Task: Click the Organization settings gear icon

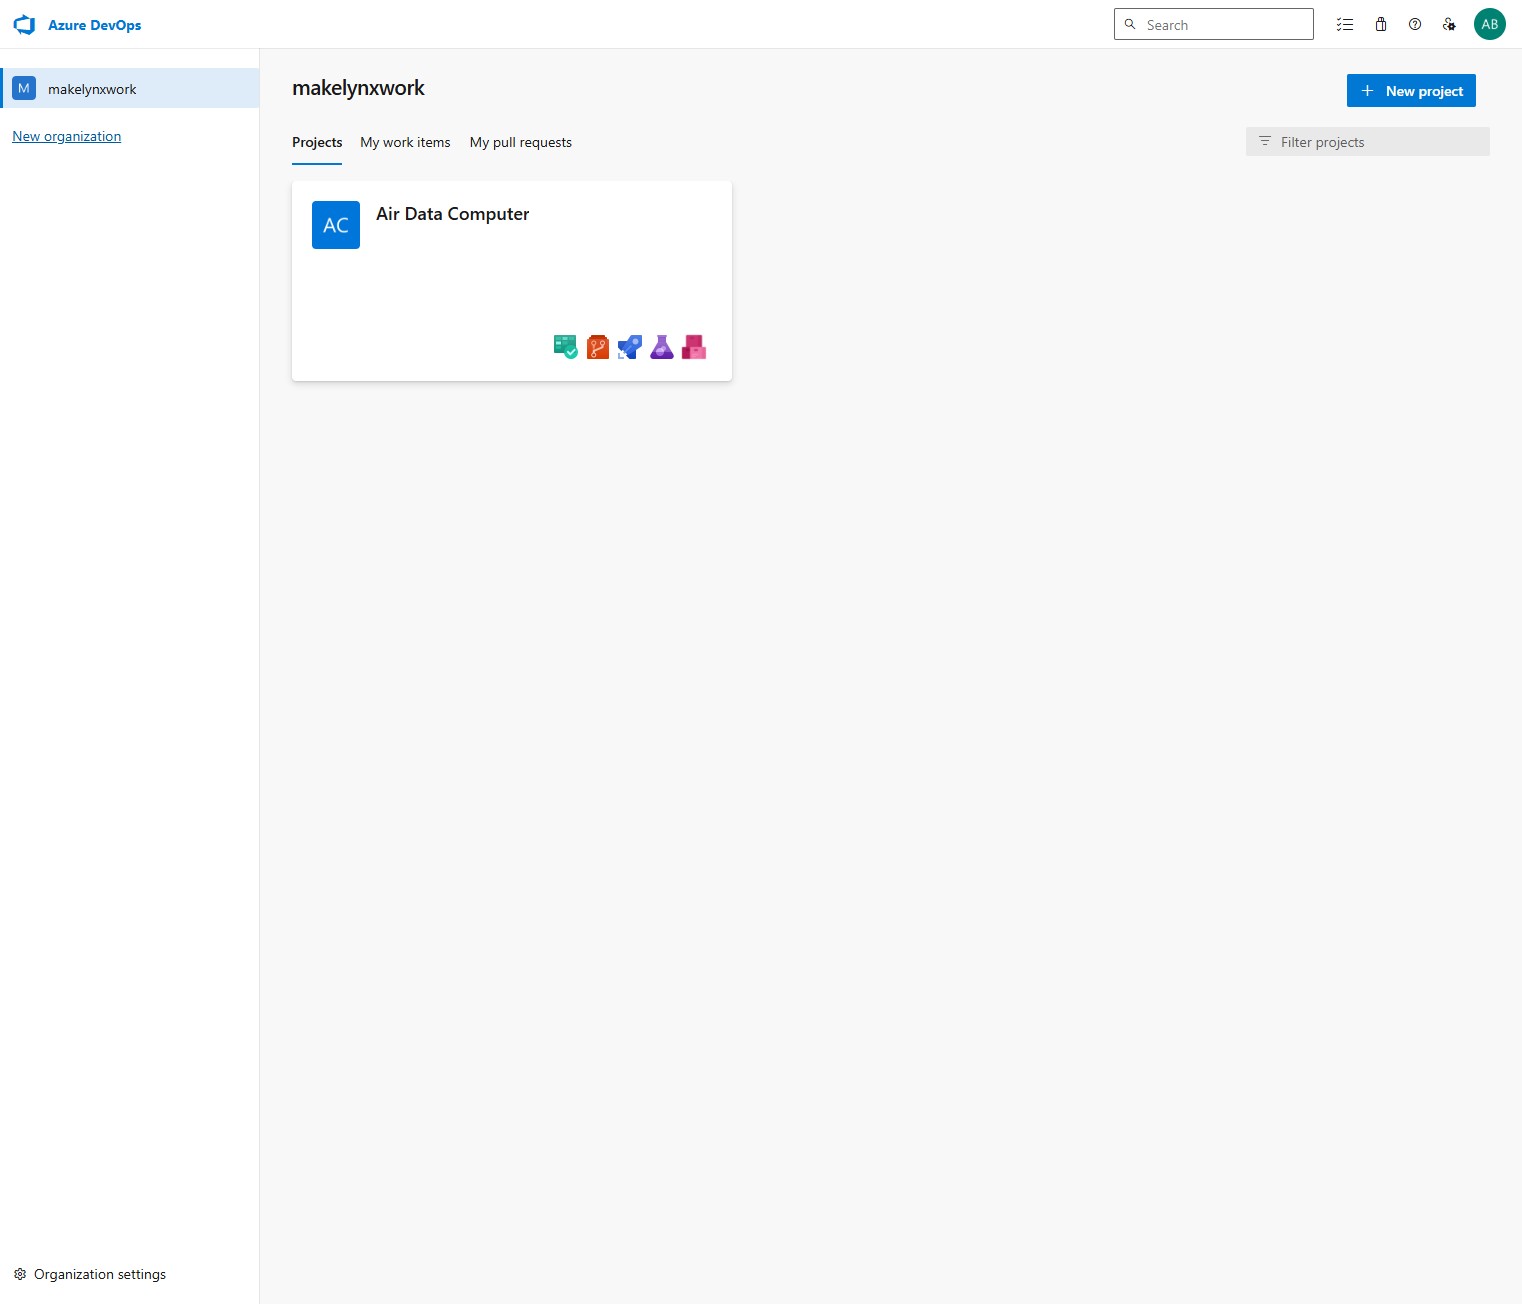Action: tap(20, 1274)
